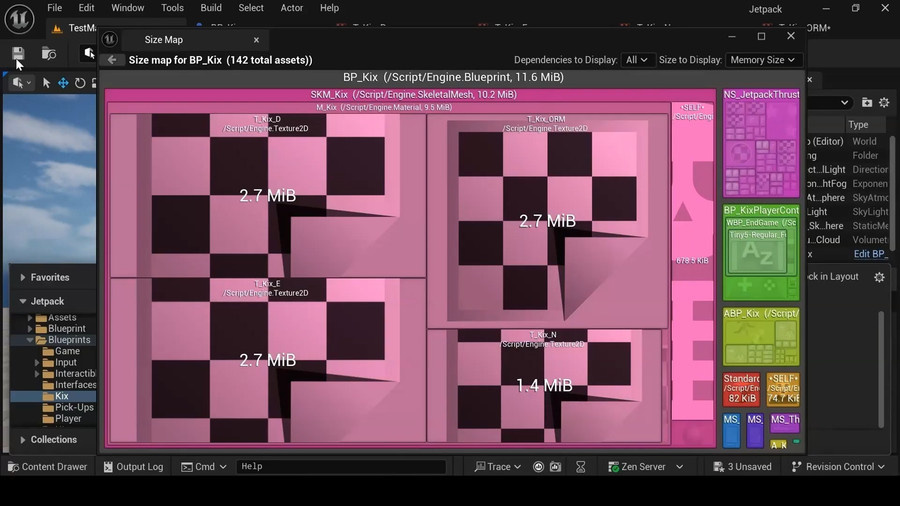Viewport: 900px width, 506px height.
Task: Click the purple MS_Th tile
Action: (785, 423)
